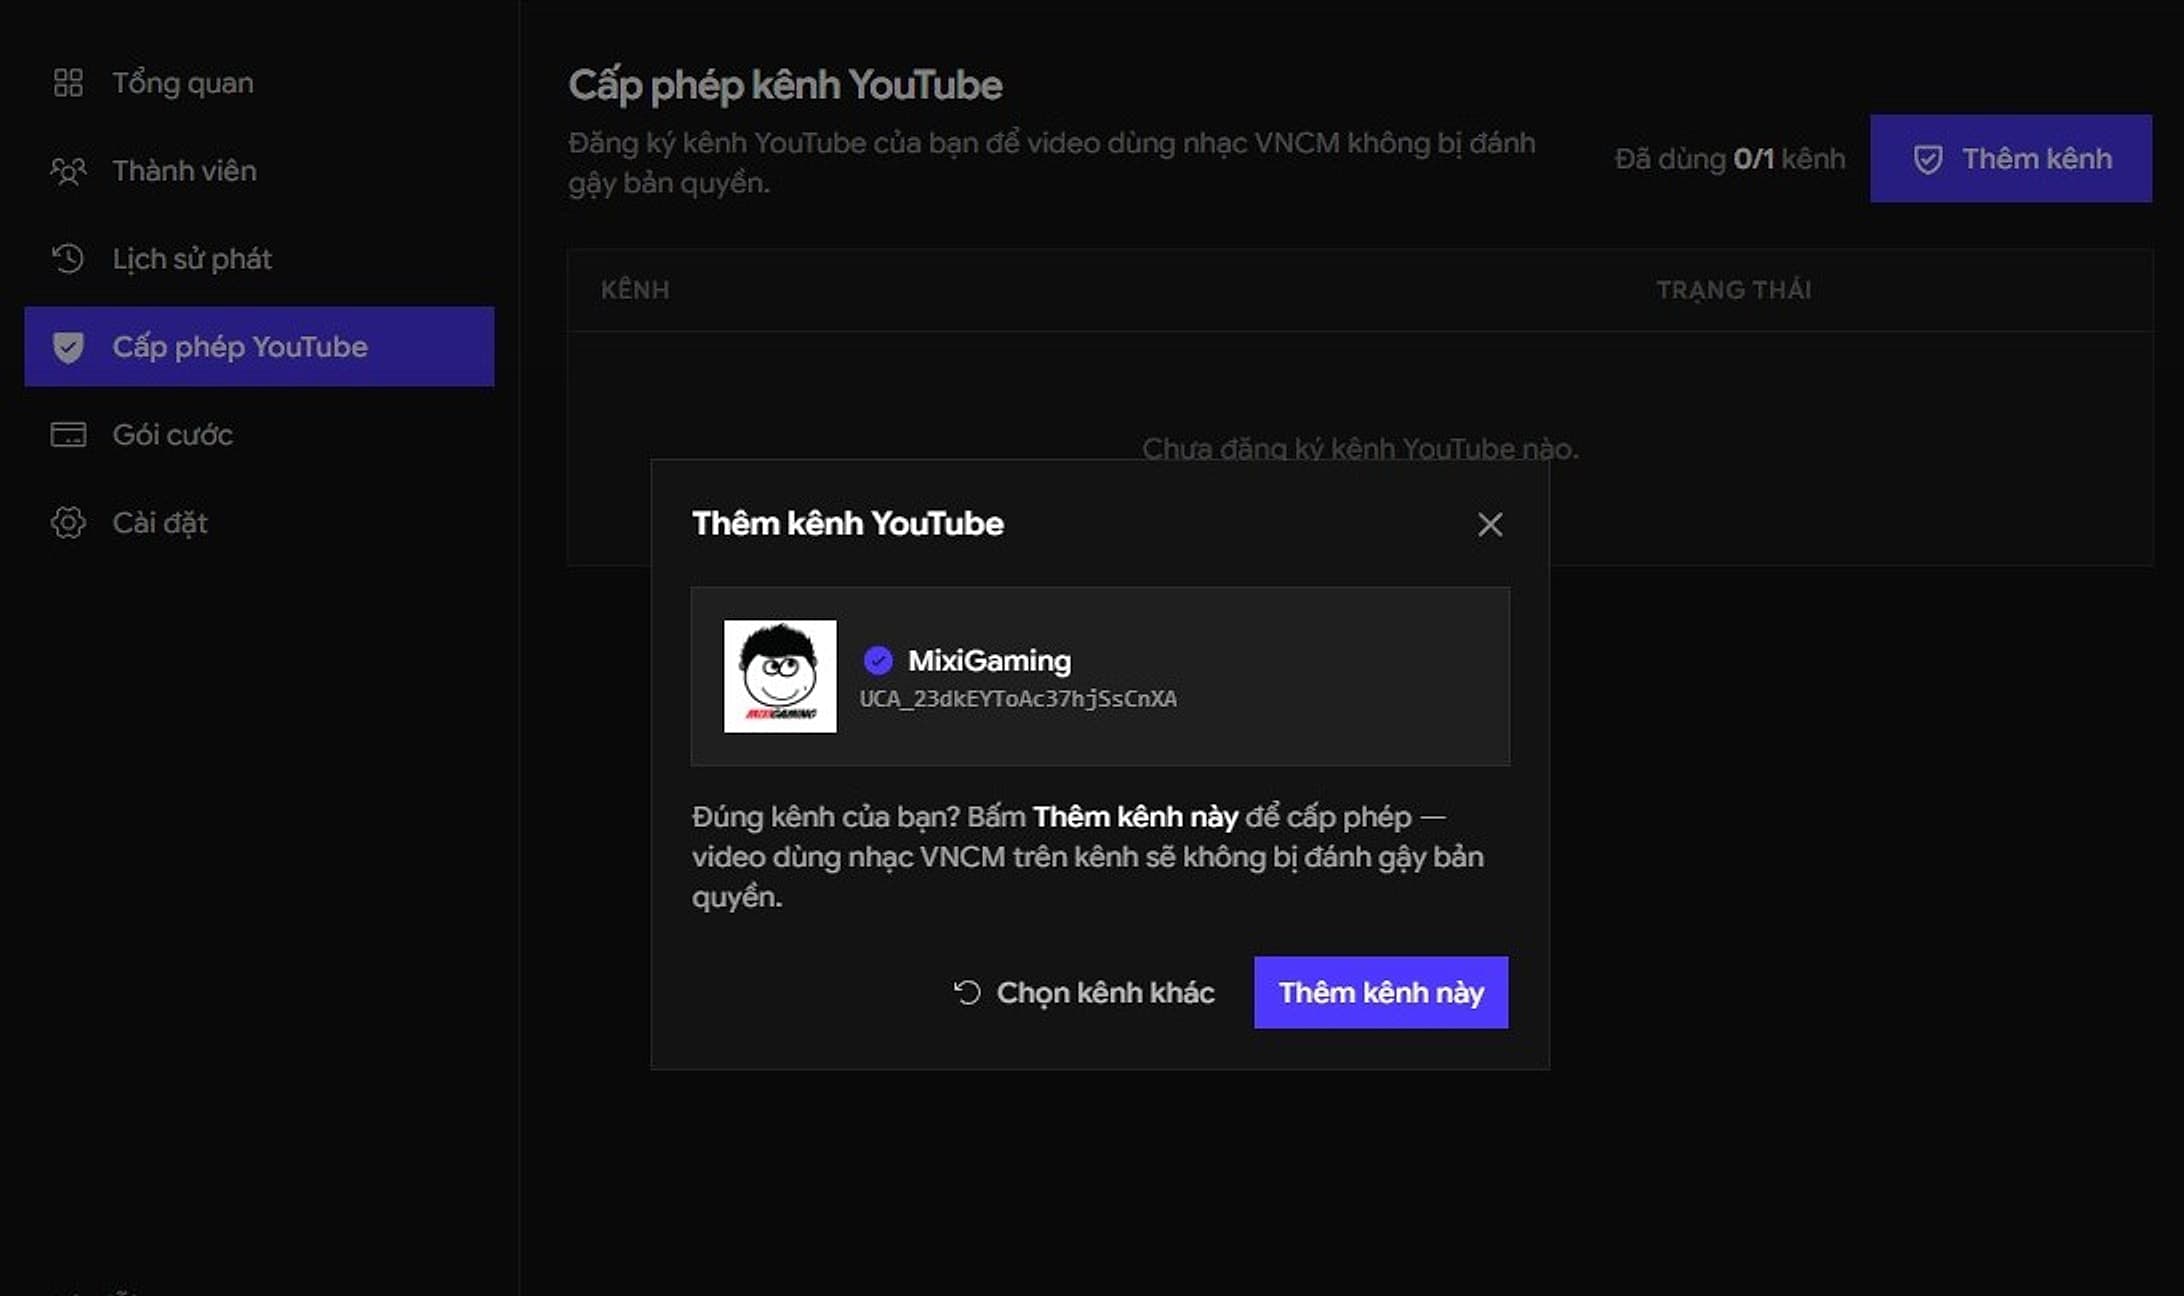This screenshot has width=2184, height=1296.
Task: Click the Đã dùng 0/1 kênh counter
Action: pos(1730,159)
